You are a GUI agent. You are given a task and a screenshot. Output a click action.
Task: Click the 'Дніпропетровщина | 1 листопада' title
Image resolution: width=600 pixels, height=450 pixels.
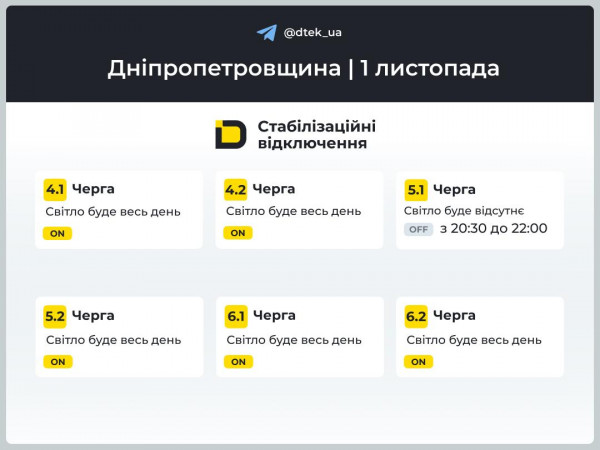tap(304, 69)
